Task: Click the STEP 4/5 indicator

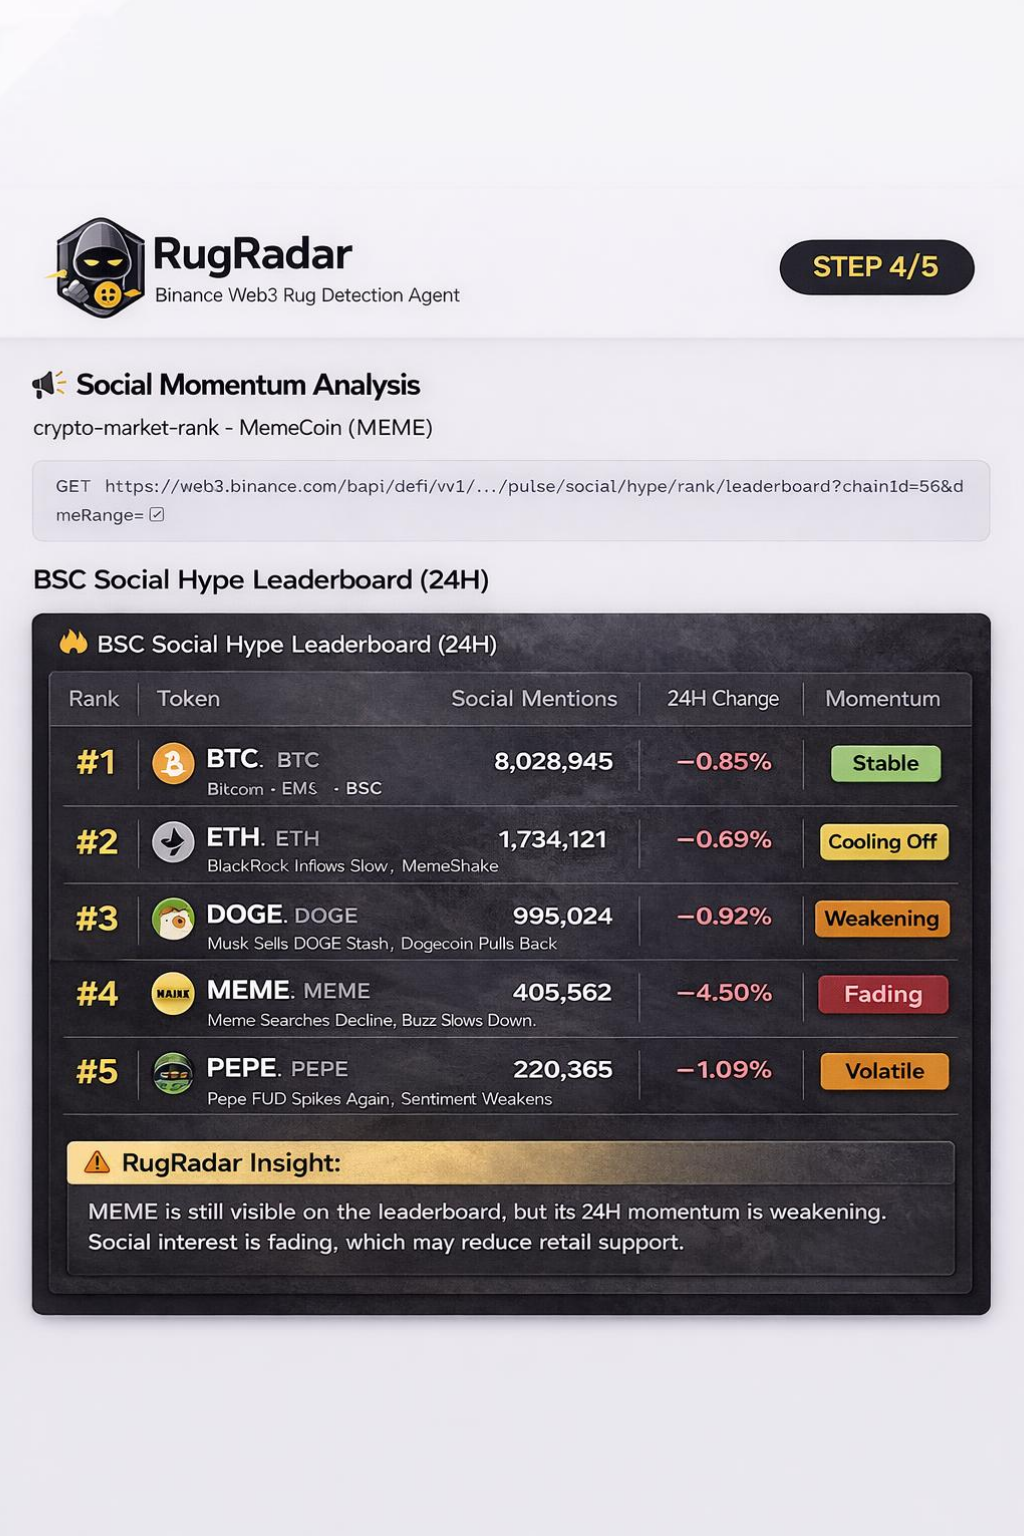Action: click(x=876, y=267)
